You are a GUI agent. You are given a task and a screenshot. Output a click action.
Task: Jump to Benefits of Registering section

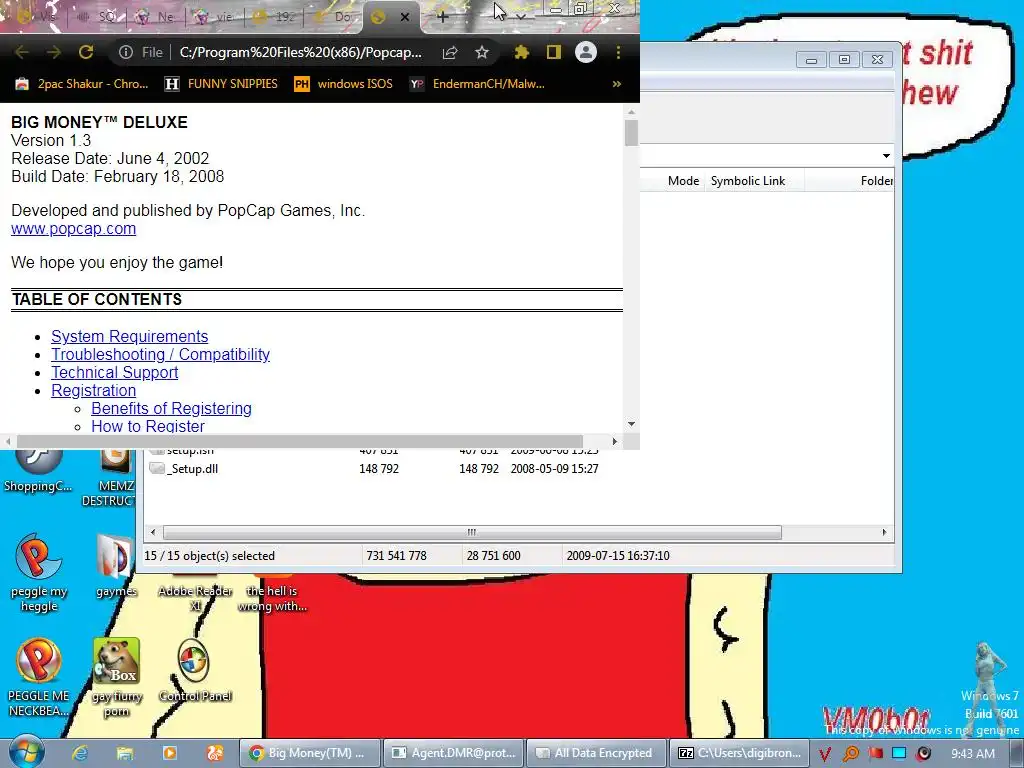(x=171, y=408)
